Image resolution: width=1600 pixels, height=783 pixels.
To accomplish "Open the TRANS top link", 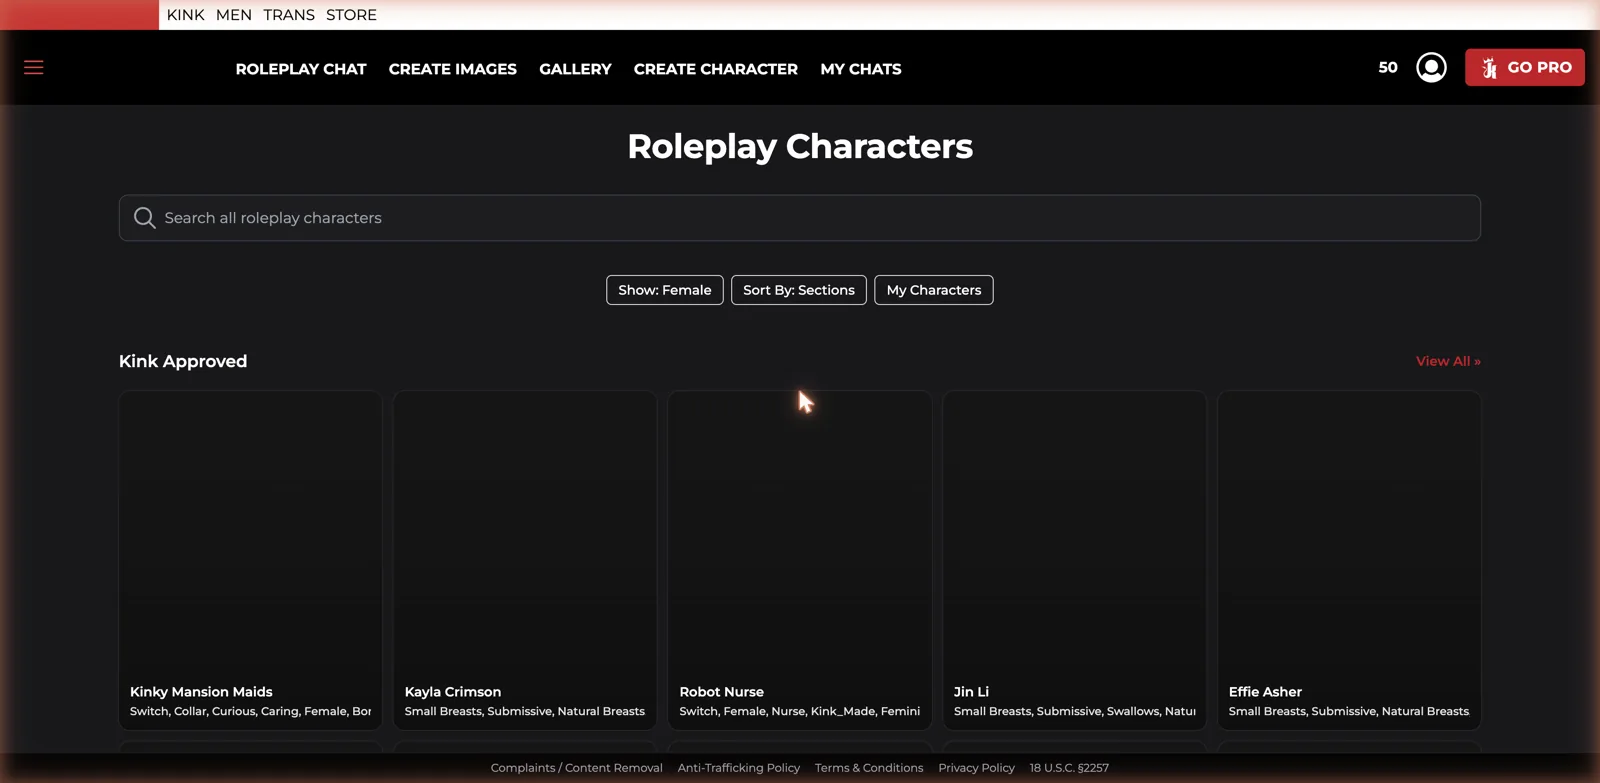I will coord(289,15).
